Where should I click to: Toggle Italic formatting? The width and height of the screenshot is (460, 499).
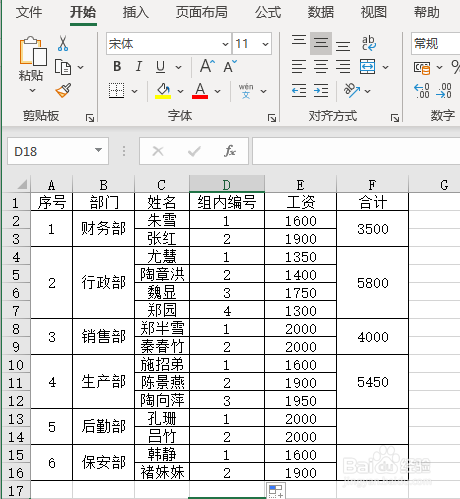(139, 67)
